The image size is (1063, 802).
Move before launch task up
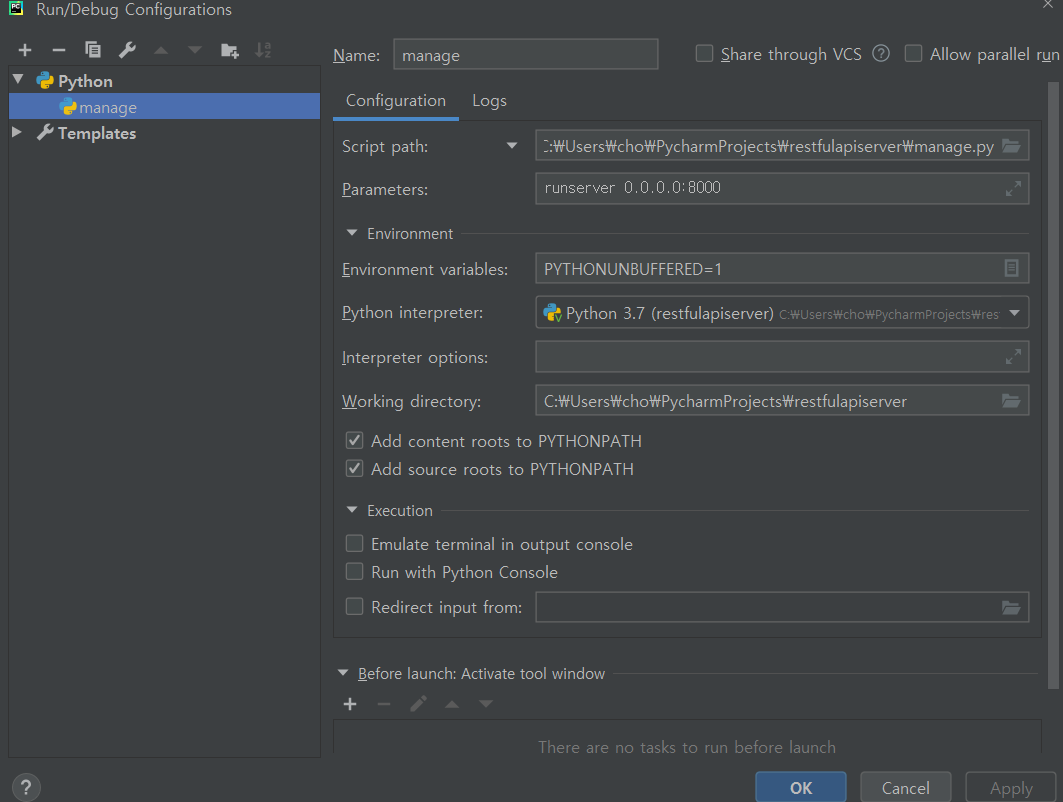(x=452, y=704)
